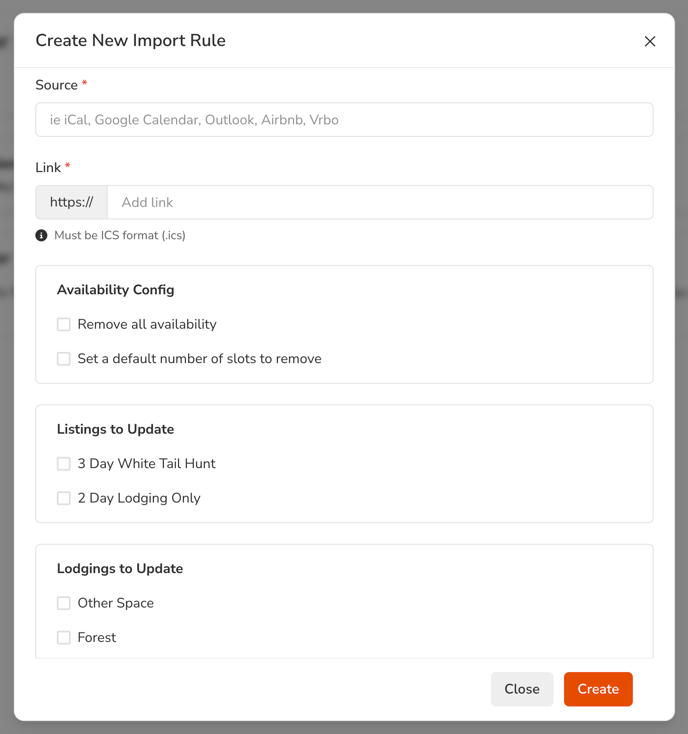
Task: Click the https:// prefix box
Action: tap(72, 202)
